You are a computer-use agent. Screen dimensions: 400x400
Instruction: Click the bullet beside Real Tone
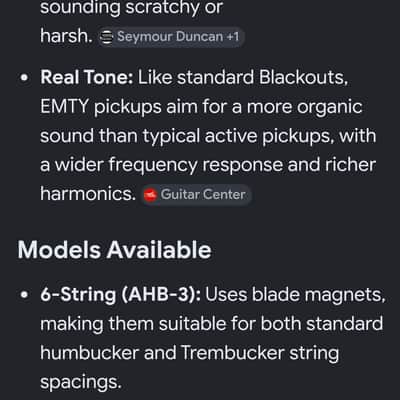pyautogui.click(x=24, y=78)
